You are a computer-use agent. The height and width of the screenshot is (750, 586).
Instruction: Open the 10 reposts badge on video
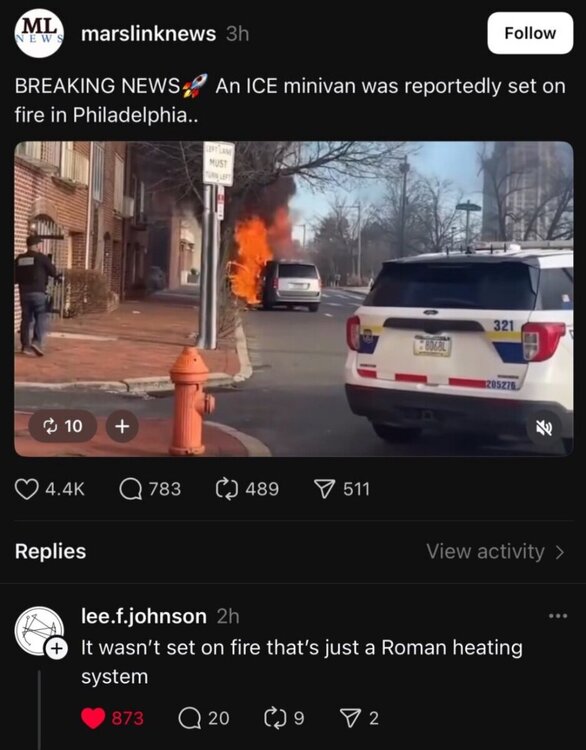(63, 426)
